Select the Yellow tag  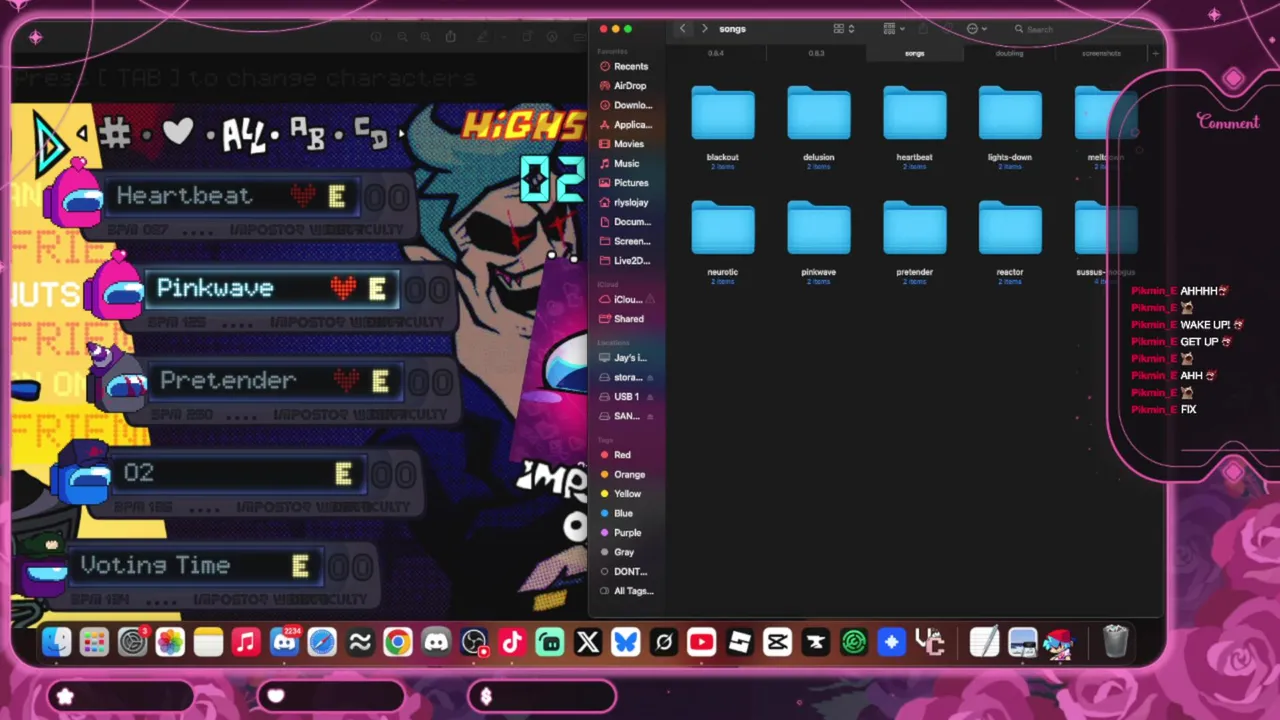pos(621,494)
